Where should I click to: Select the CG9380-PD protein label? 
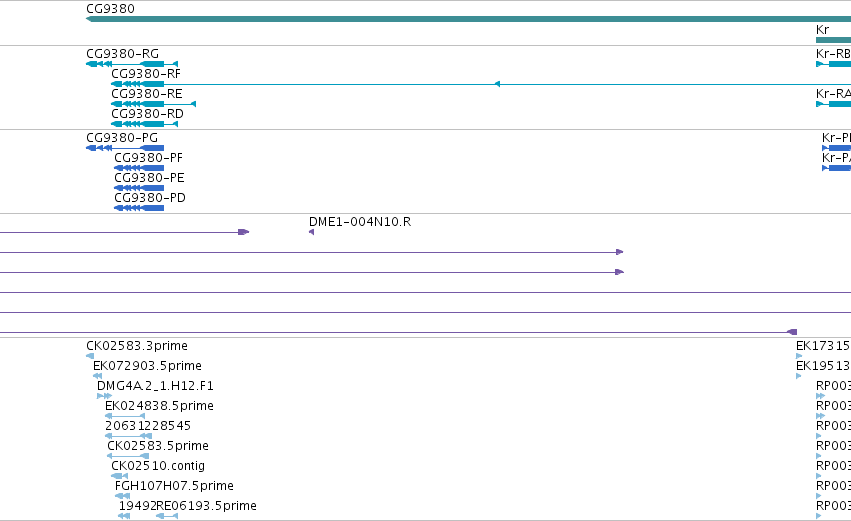[150, 198]
